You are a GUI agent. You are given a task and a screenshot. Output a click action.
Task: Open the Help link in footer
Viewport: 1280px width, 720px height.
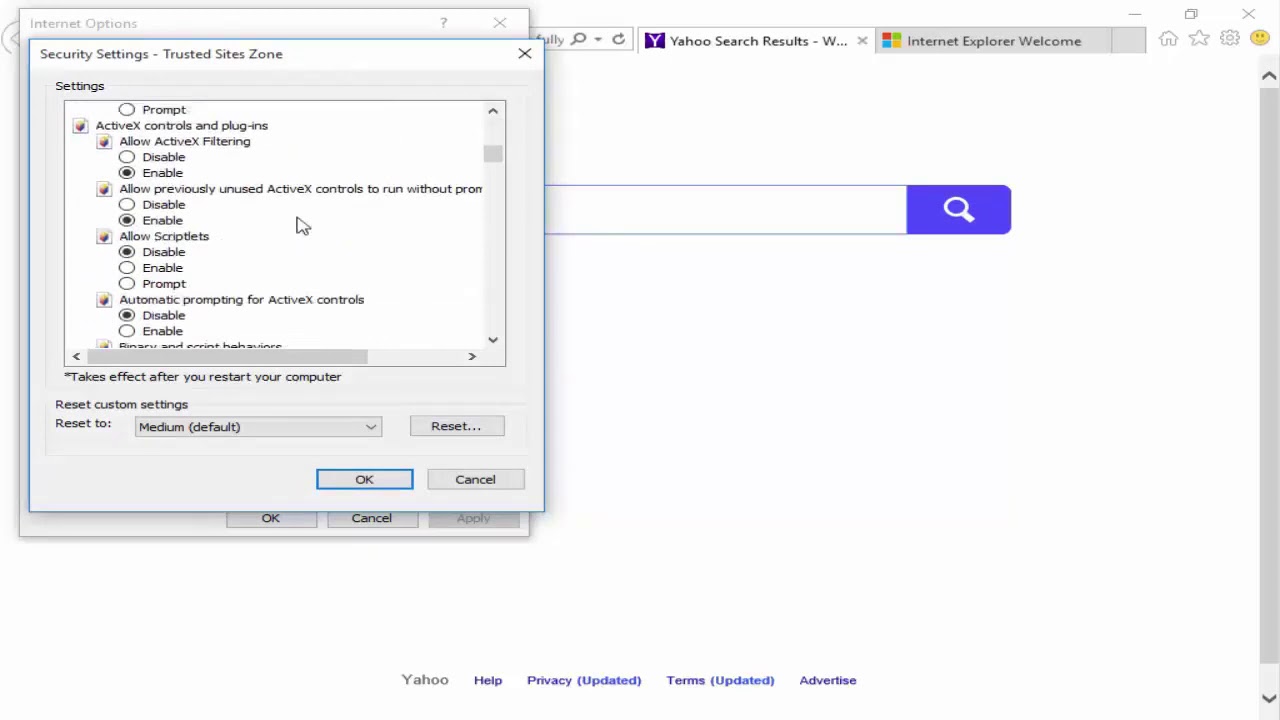point(488,680)
